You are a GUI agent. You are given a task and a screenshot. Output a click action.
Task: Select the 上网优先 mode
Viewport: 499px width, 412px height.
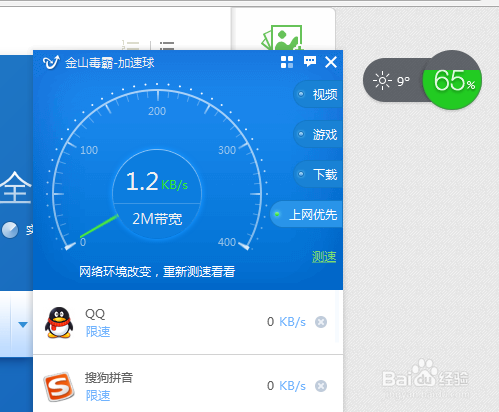click(307, 214)
